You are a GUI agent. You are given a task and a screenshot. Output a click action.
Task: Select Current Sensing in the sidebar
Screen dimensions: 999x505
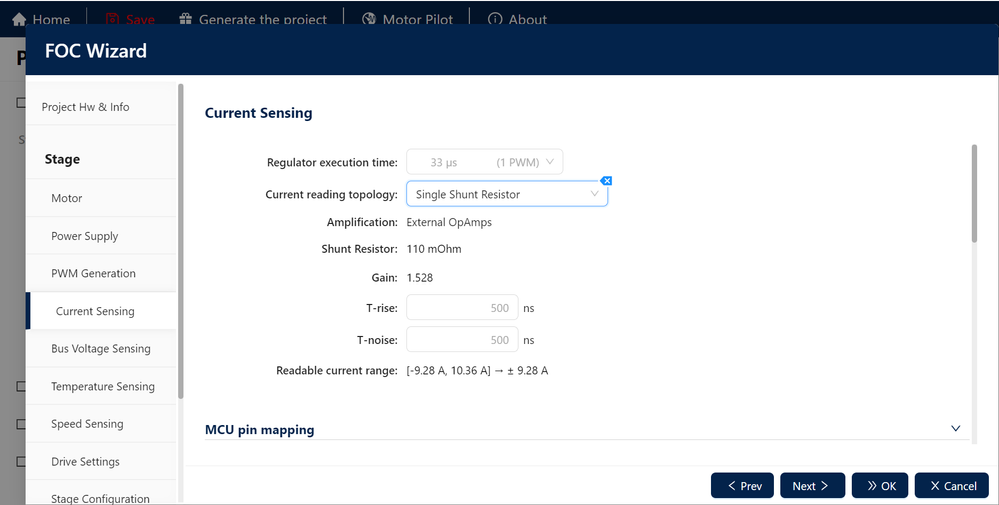pos(101,311)
